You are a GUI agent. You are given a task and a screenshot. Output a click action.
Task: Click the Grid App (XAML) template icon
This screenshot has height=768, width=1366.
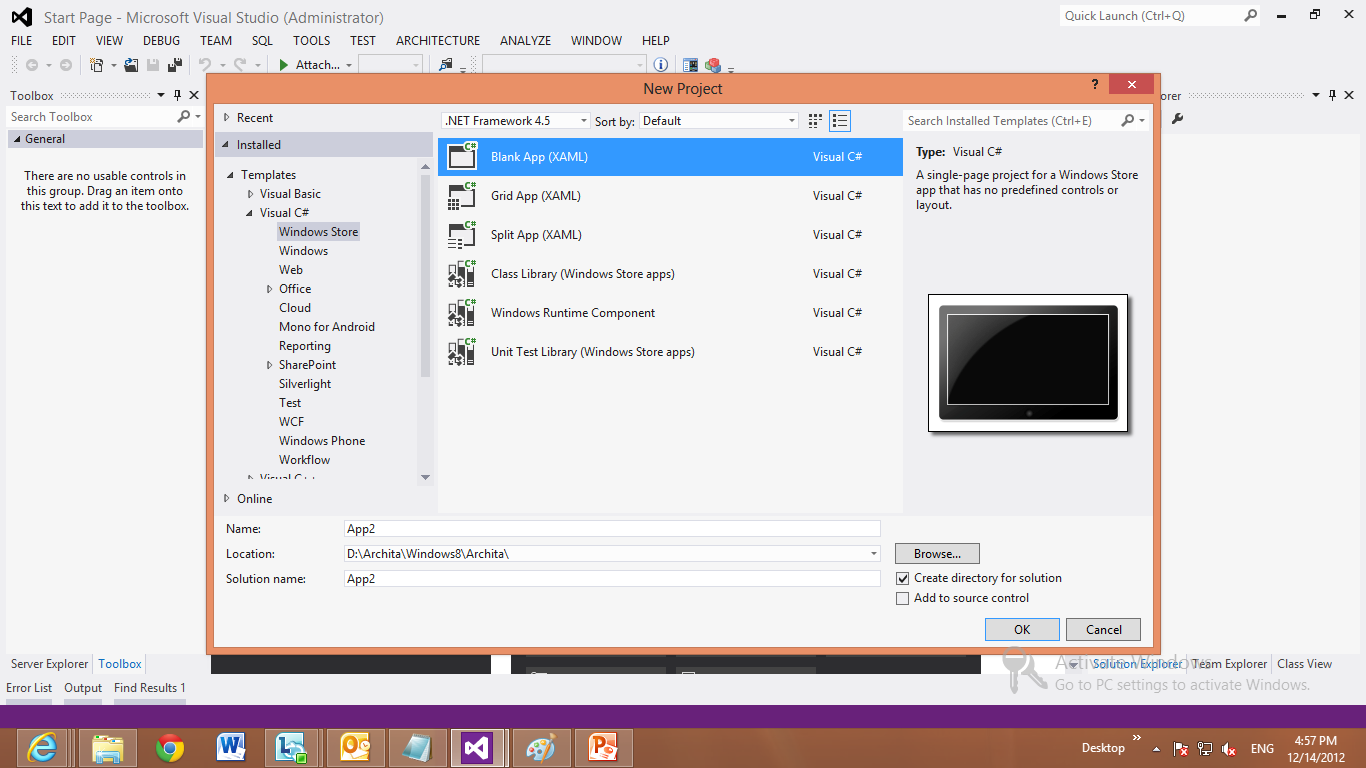pos(461,195)
